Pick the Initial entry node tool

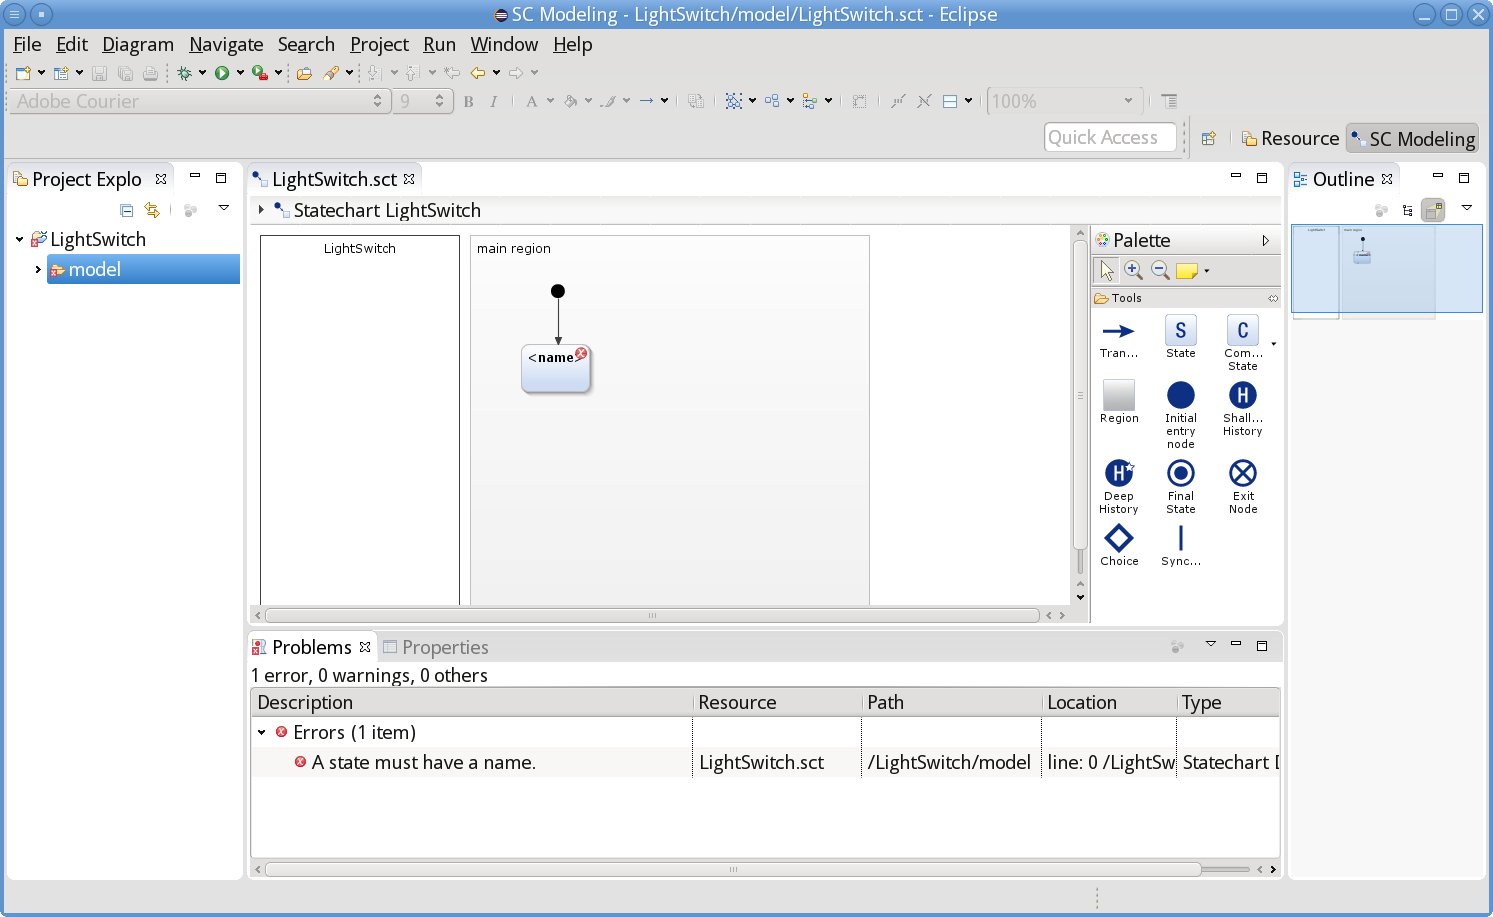tap(1180, 415)
